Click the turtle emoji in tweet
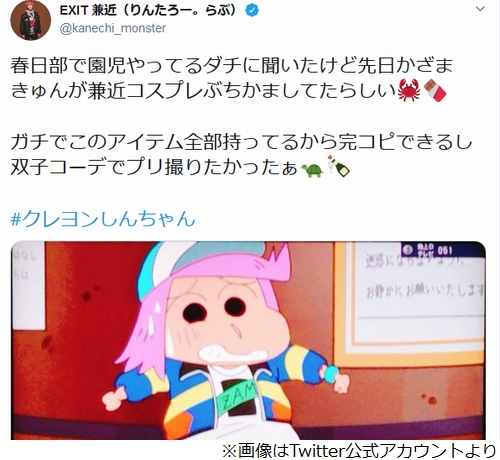This screenshot has width=500, height=460. (312, 169)
